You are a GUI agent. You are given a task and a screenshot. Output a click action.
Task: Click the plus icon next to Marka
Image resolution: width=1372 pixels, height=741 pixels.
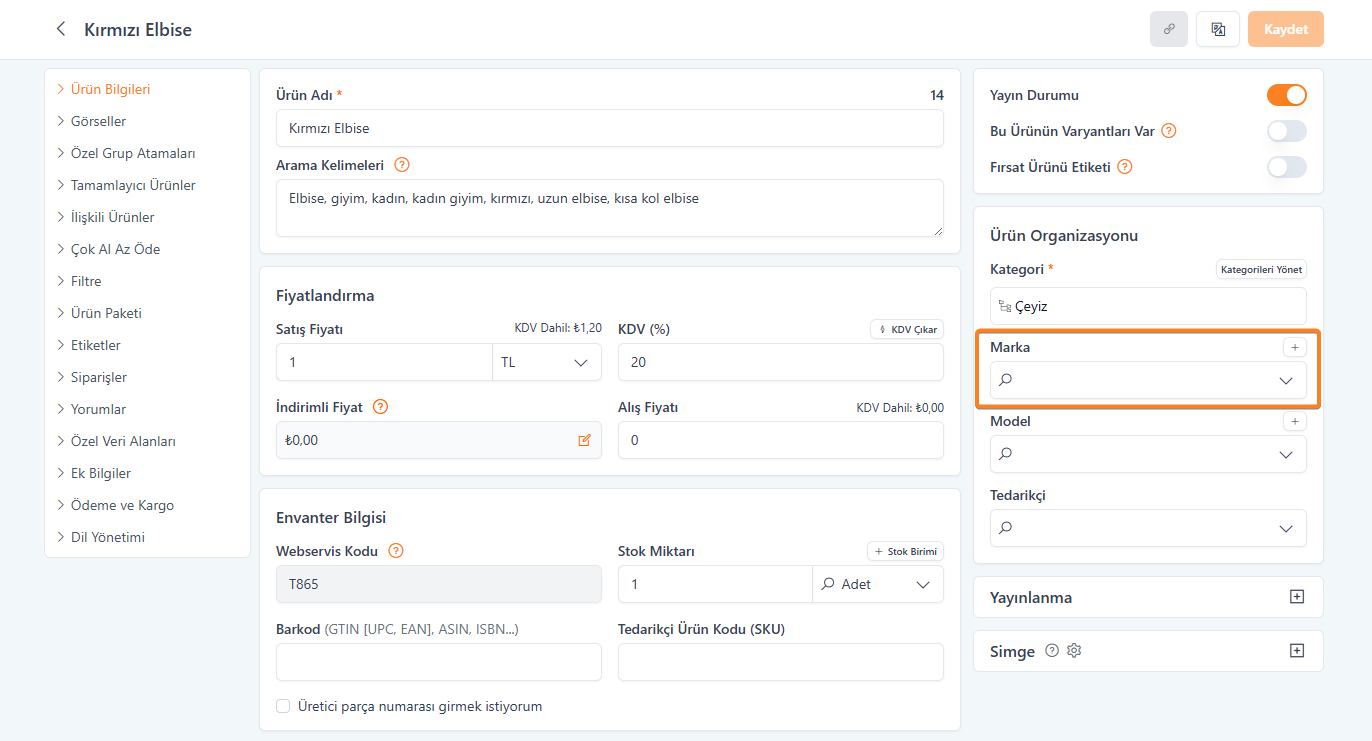click(1294, 347)
